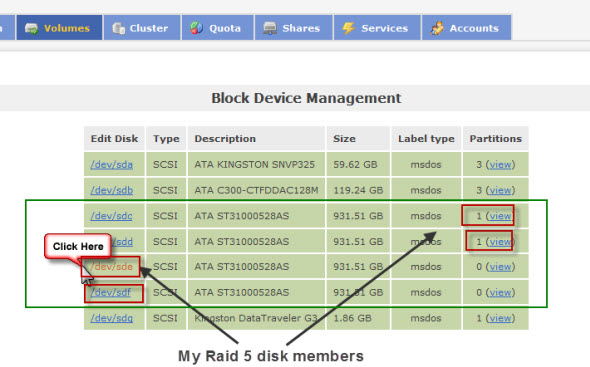View the partition of /dev/sdc
590x367 pixels.
[500, 216]
